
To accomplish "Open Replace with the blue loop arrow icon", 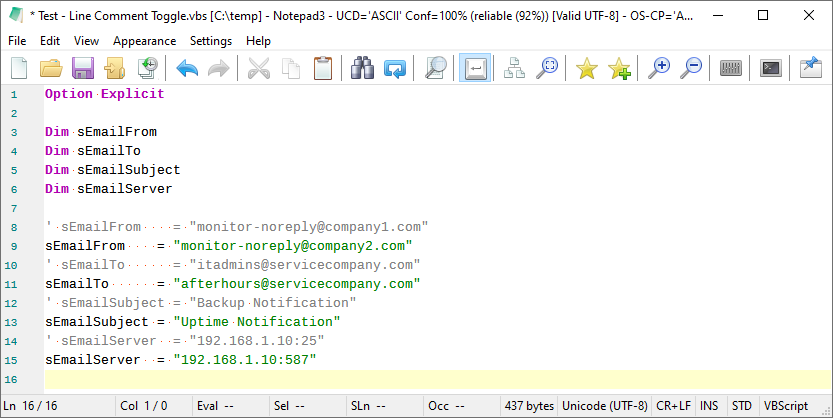I will tap(395, 69).
